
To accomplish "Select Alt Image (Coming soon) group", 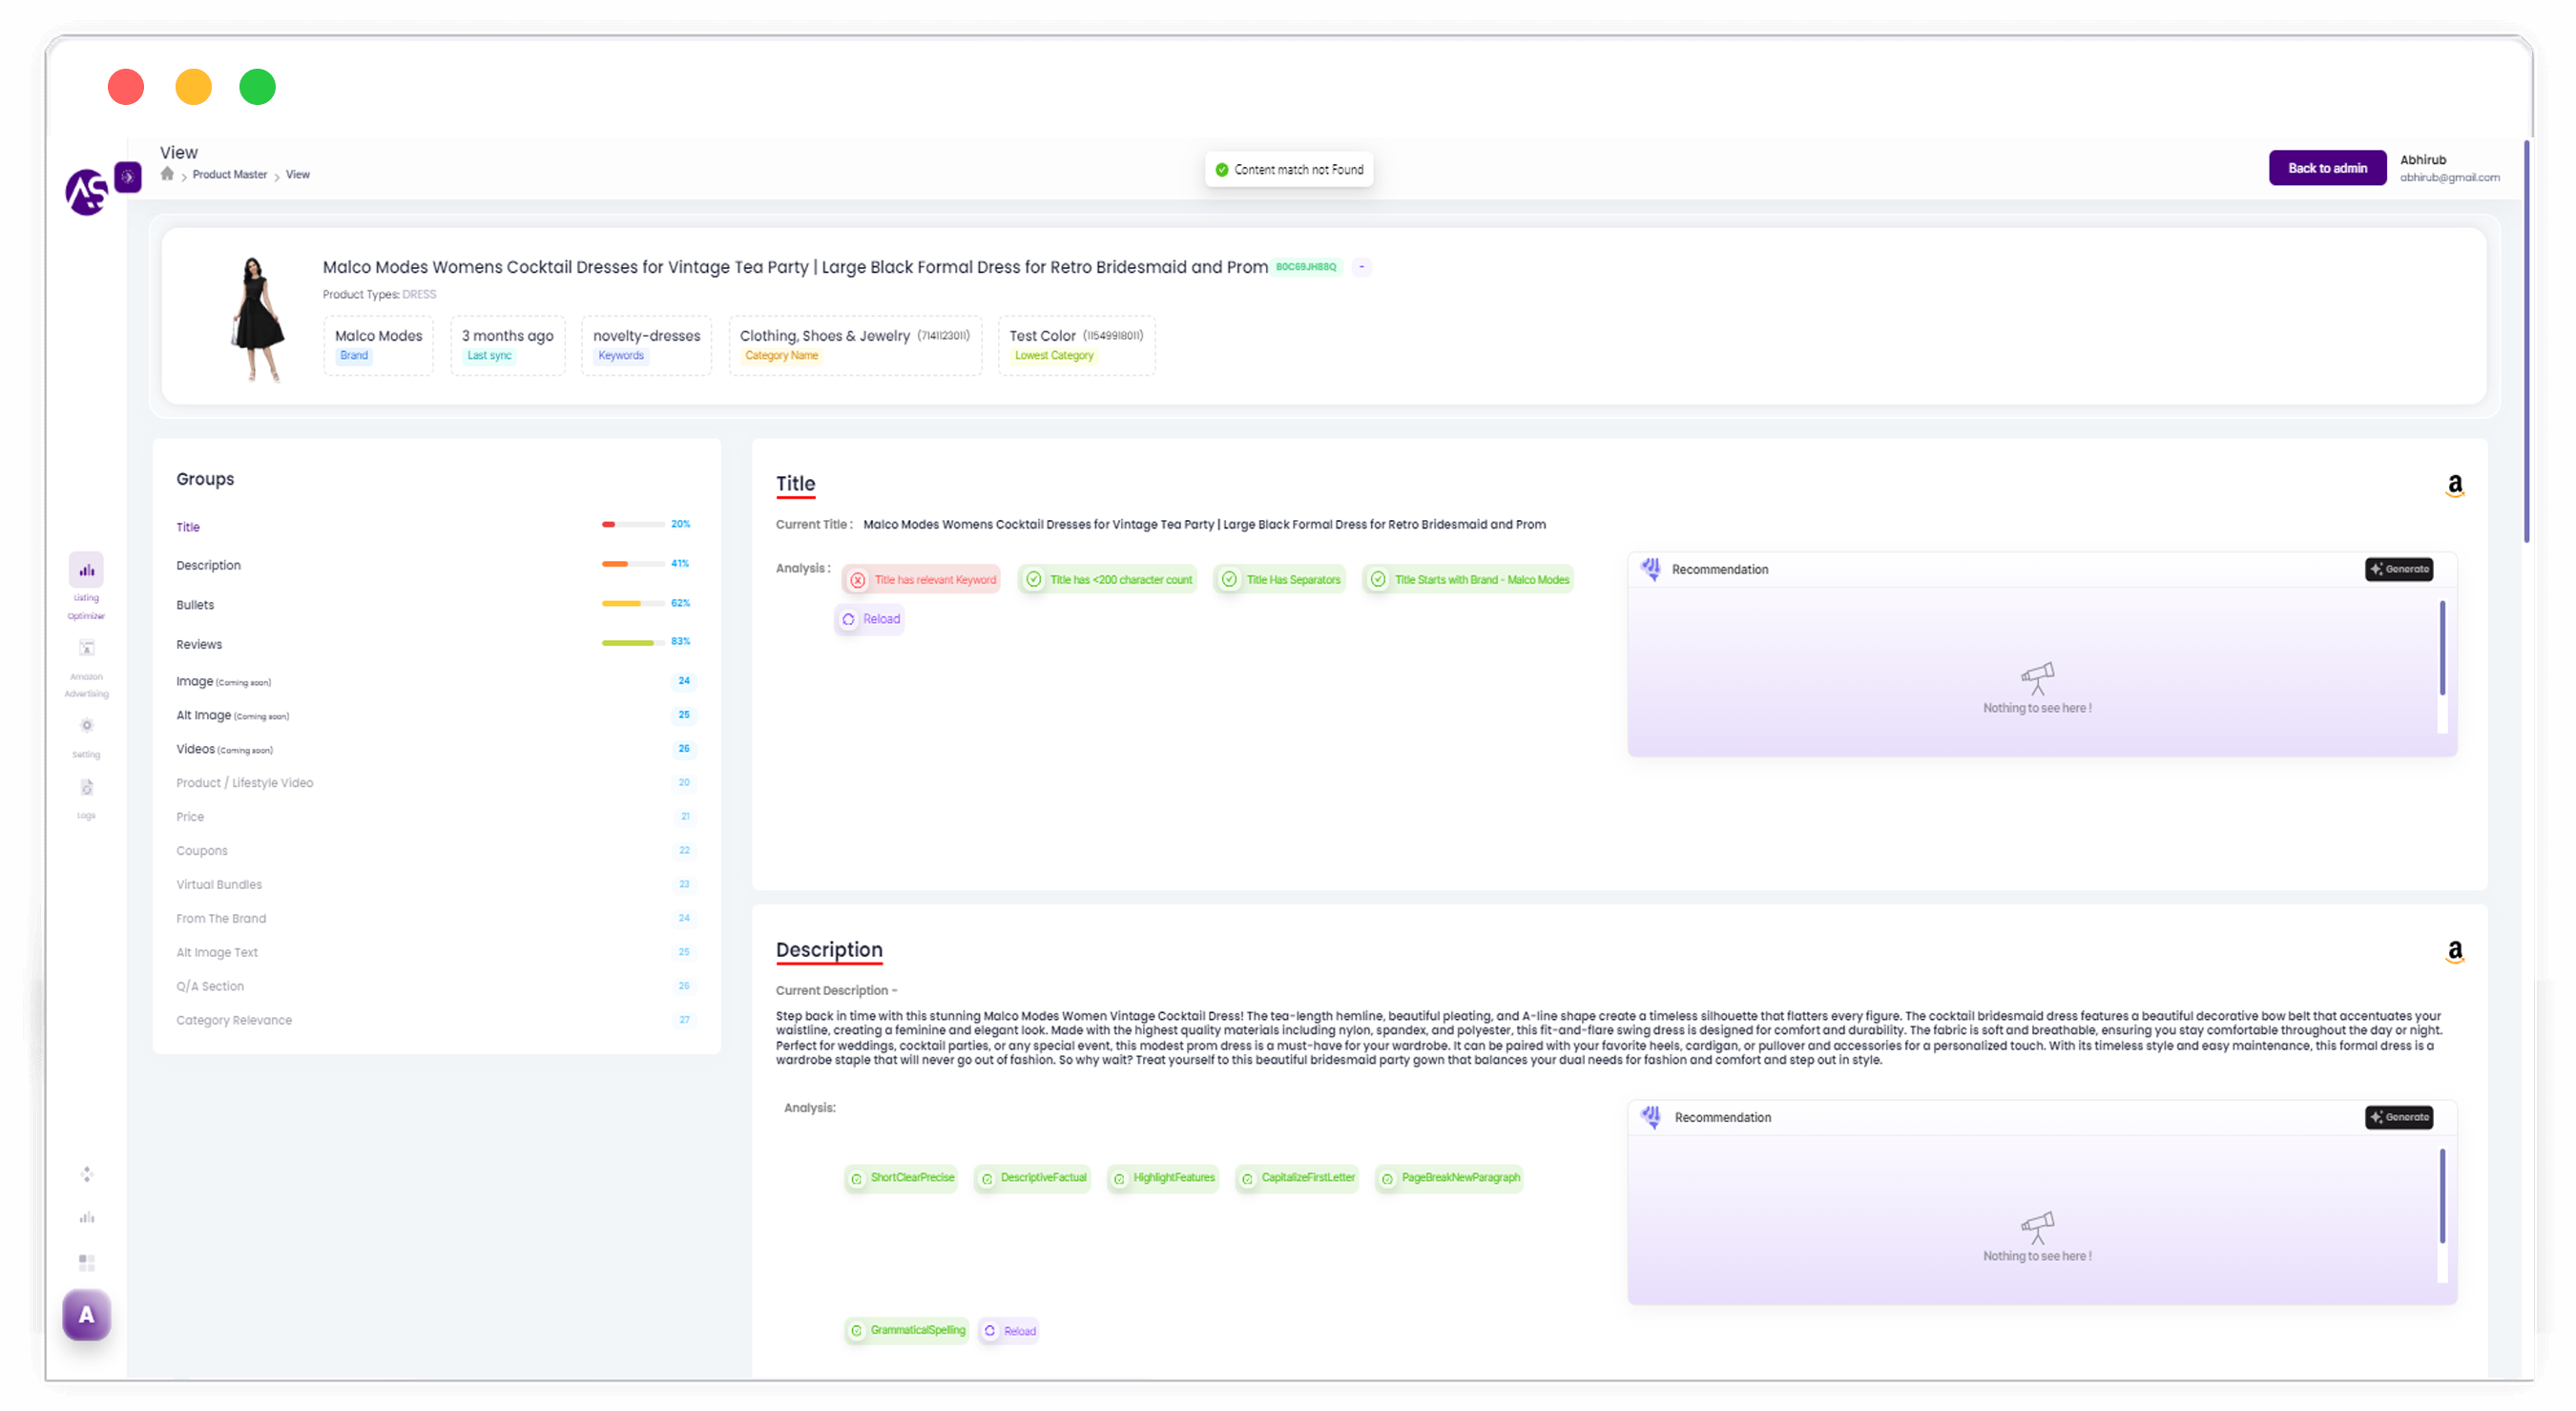I will coord(232,715).
